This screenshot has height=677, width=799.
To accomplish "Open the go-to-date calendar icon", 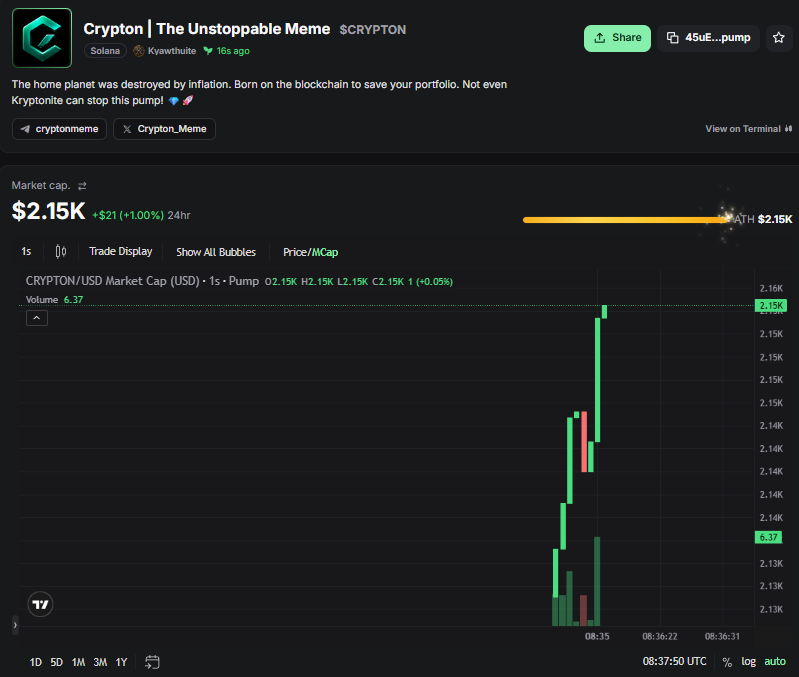I will click(x=152, y=662).
